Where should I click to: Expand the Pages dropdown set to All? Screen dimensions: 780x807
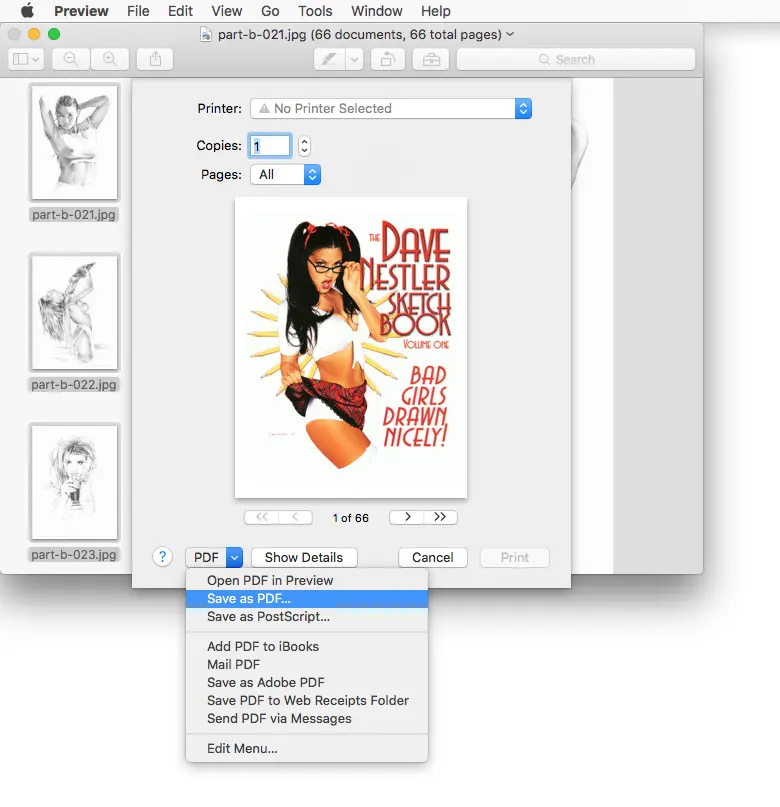285,174
